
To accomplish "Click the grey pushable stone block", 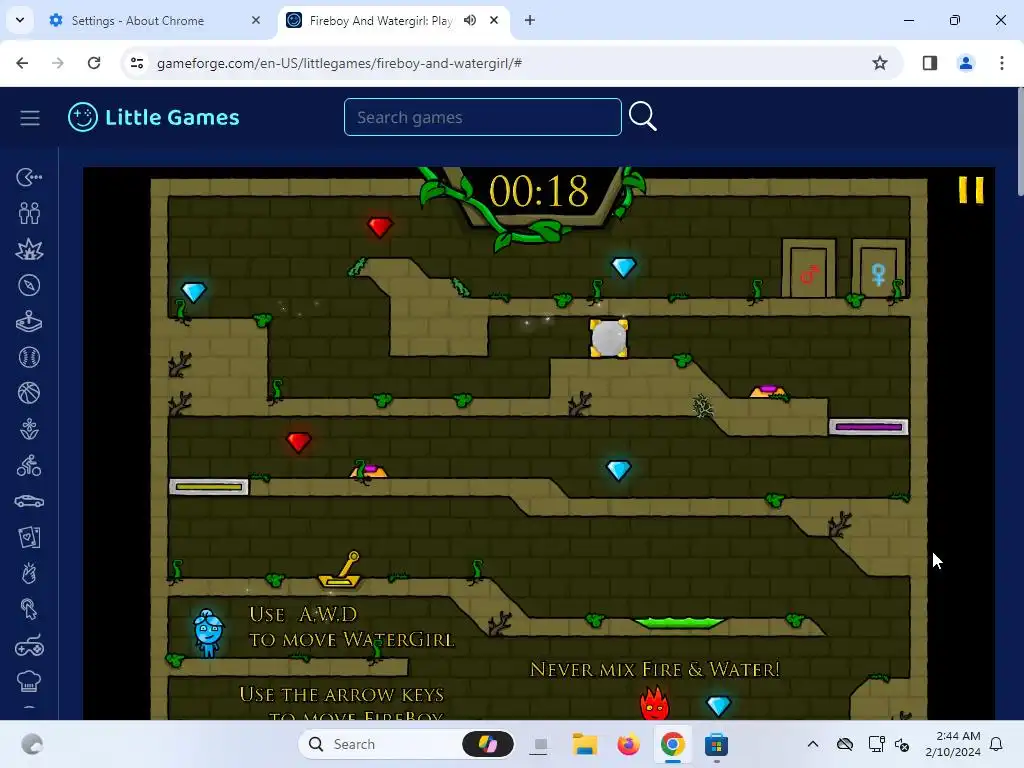I will (609, 338).
